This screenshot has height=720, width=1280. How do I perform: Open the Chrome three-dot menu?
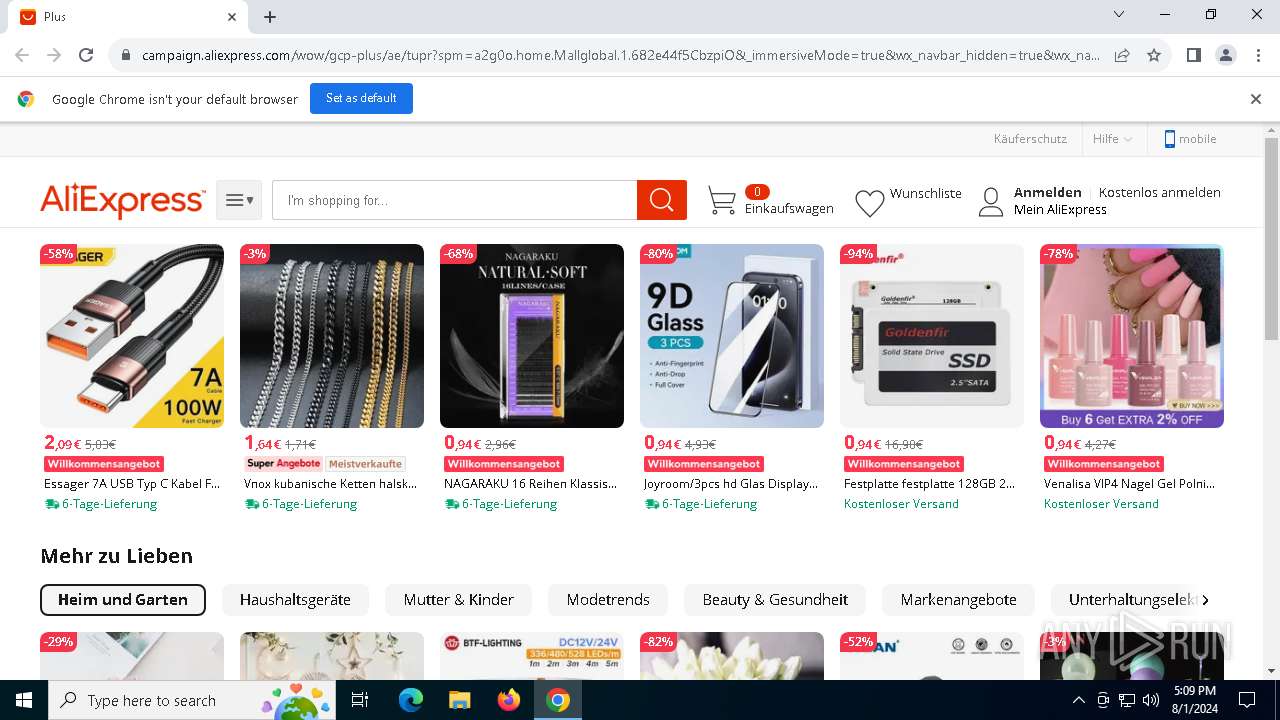[x=1258, y=55]
